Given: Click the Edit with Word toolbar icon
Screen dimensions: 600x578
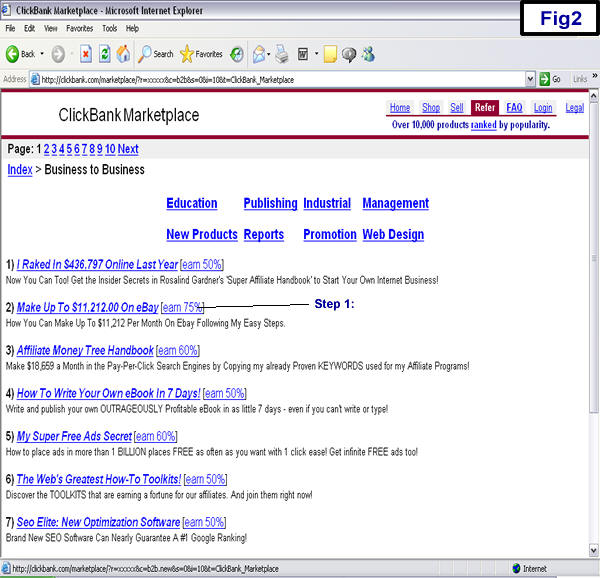Looking at the screenshot, I should coord(303,54).
